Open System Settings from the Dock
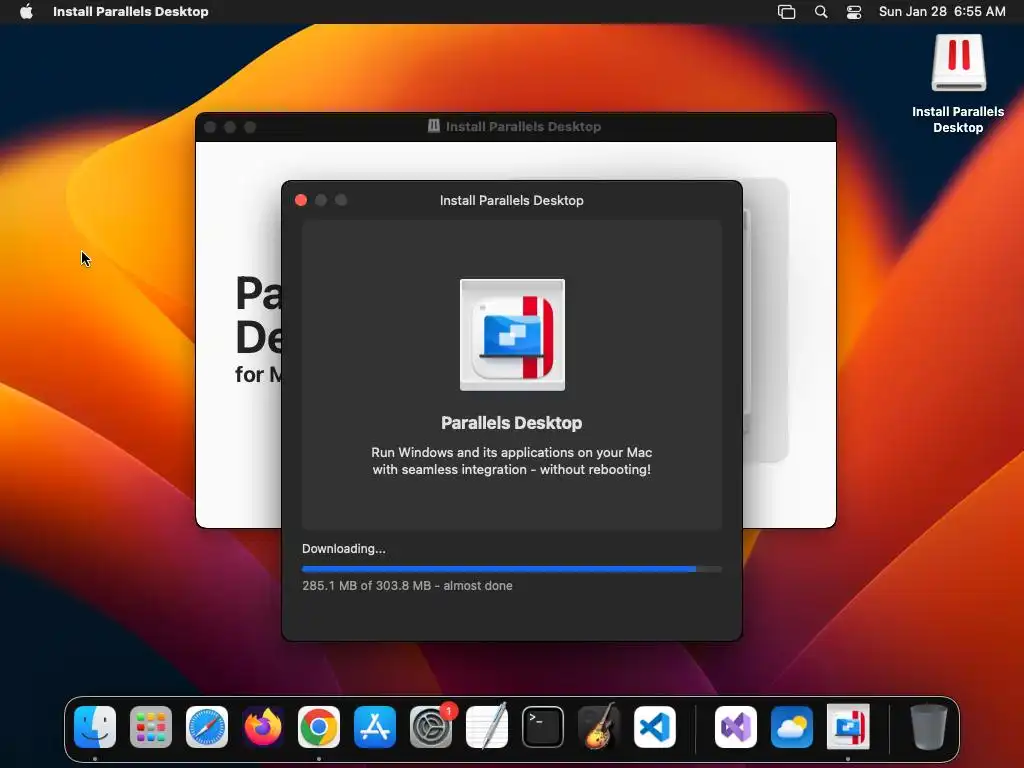The image size is (1024, 768). tap(431, 727)
